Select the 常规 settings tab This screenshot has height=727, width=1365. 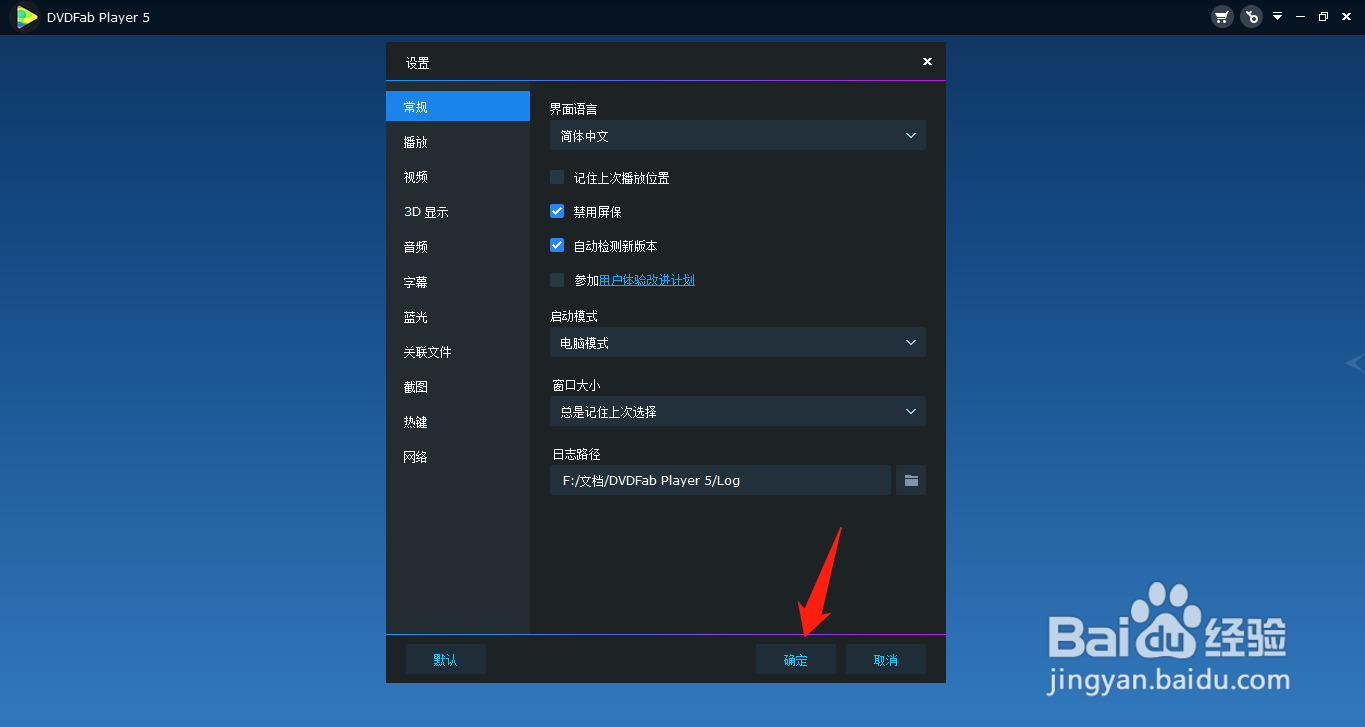[x=458, y=106]
